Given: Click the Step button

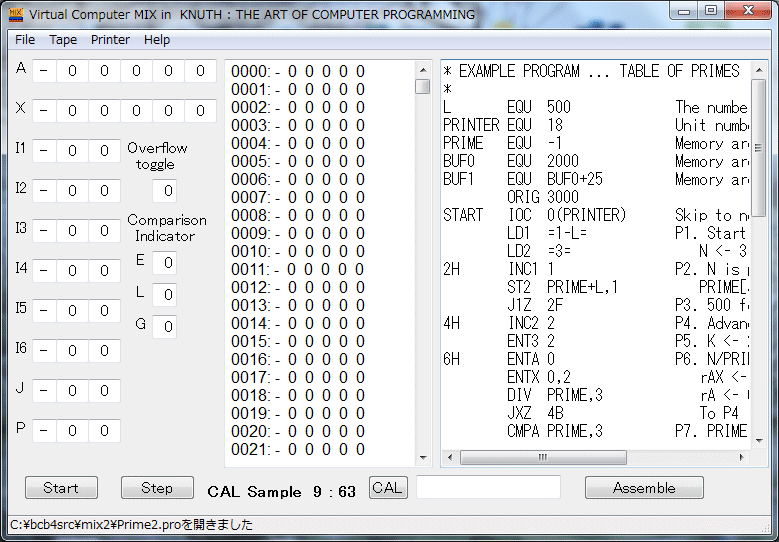Looking at the screenshot, I should point(157,487).
